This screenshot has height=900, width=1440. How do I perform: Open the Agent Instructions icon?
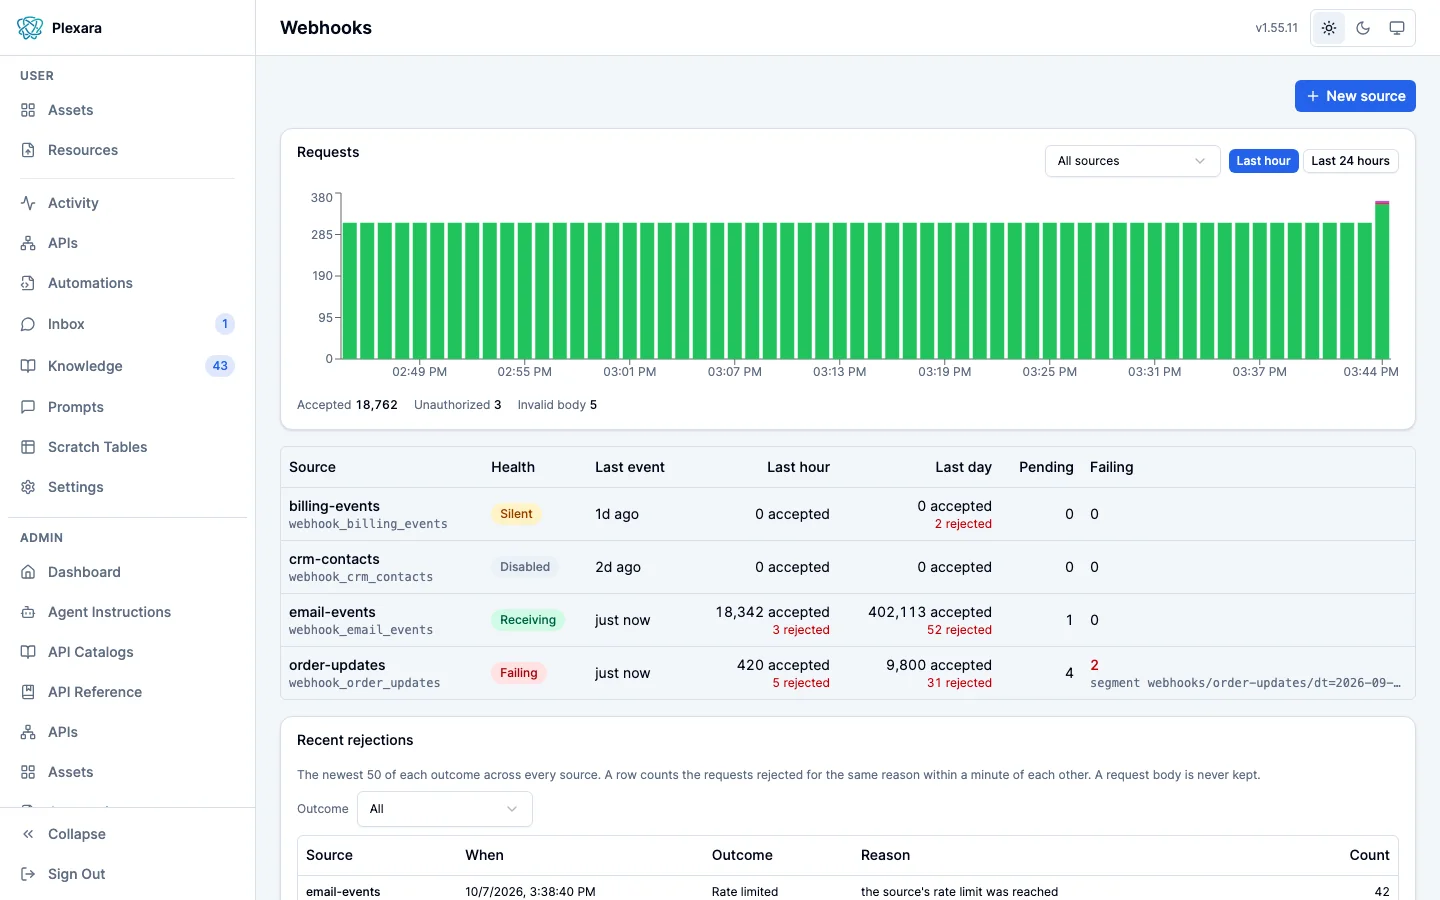[28, 612]
